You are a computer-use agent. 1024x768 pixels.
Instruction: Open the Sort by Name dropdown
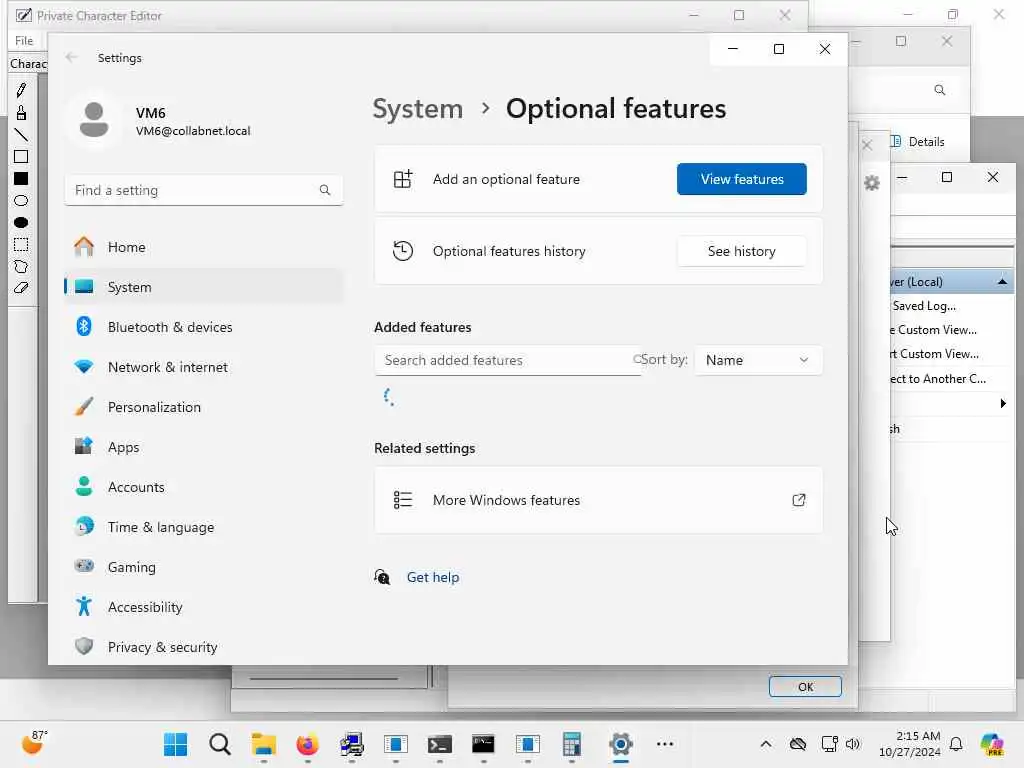pos(758,360)
